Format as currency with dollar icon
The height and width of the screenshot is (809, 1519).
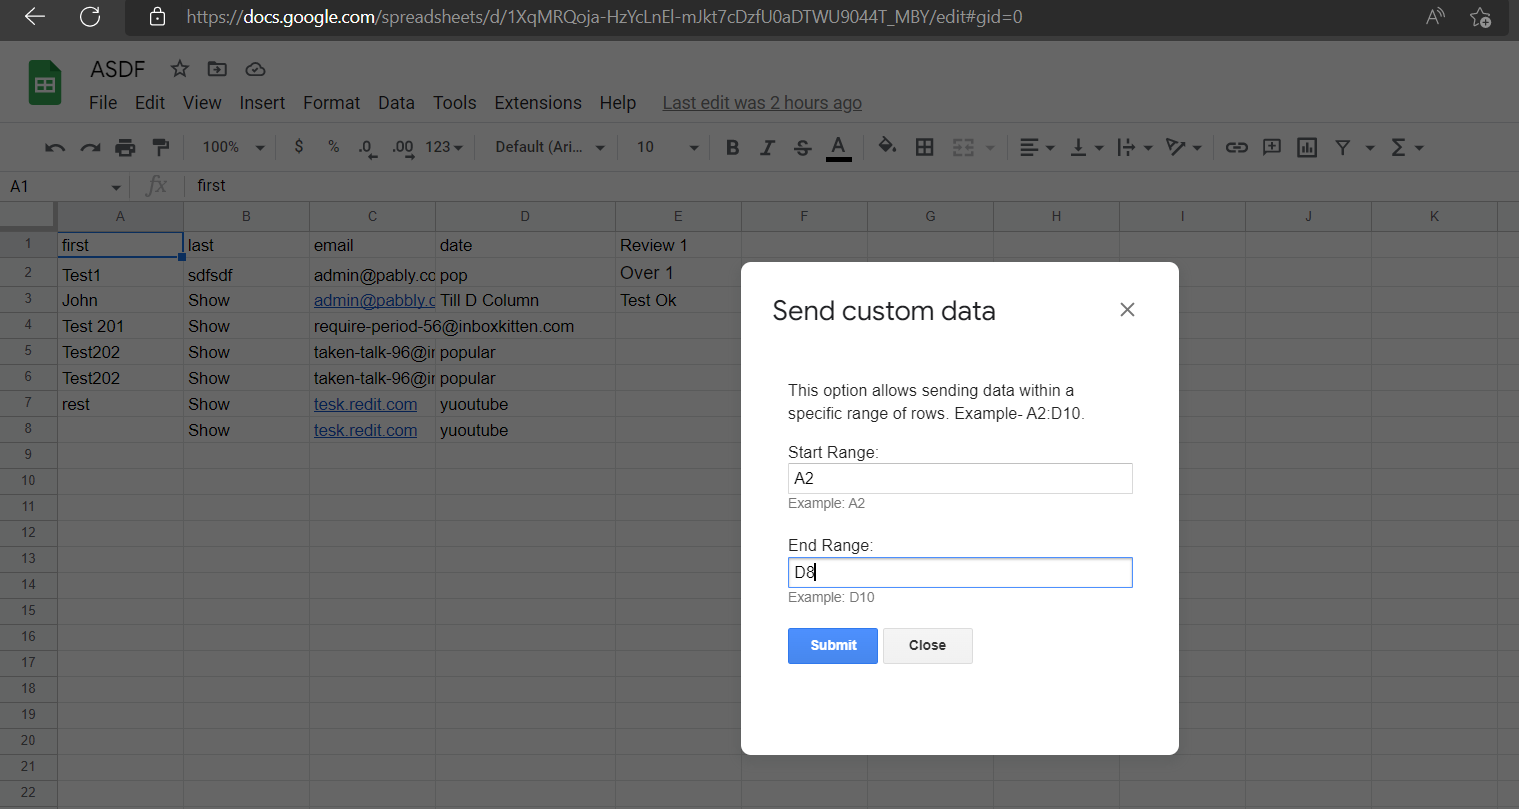(299, 147)
